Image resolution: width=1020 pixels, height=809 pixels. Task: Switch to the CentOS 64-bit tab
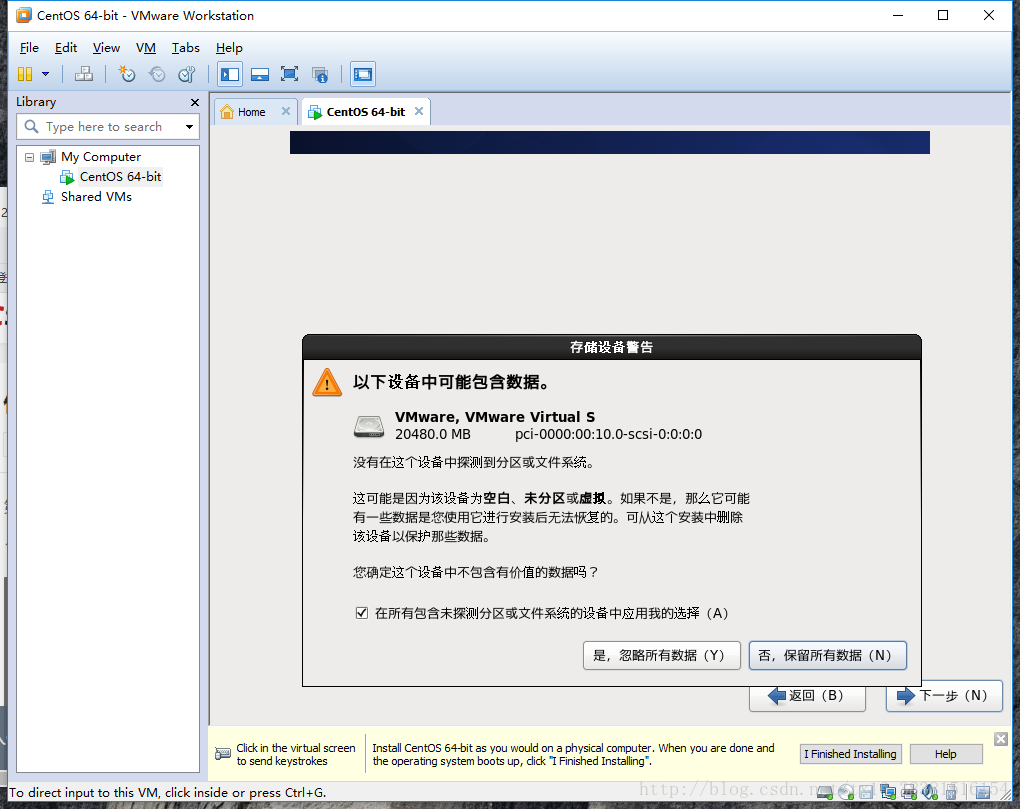366,112
